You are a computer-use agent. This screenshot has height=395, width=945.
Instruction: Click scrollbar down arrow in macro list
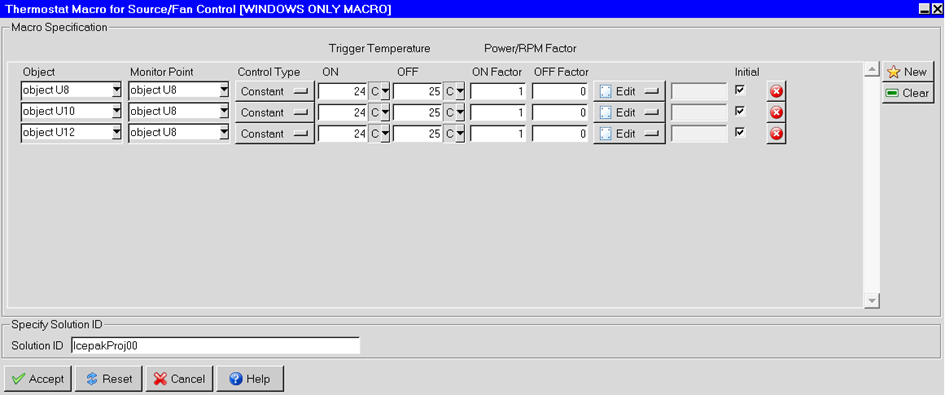(871, 300)
